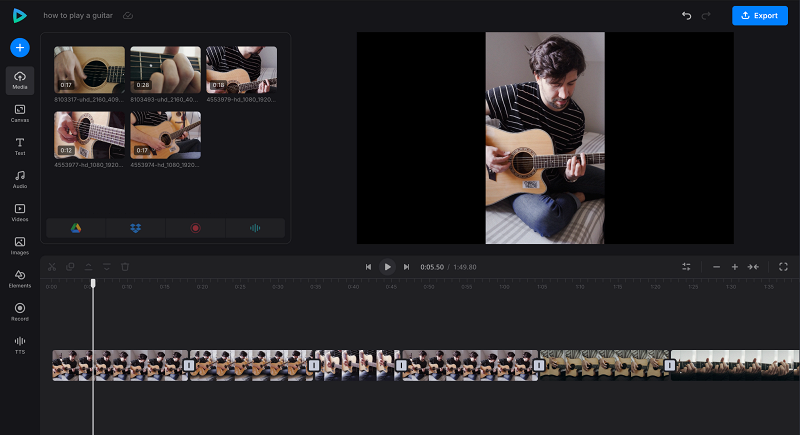Open timeline settings sliders icon
This screenshot has height=435, width=800.
(686, 267)
